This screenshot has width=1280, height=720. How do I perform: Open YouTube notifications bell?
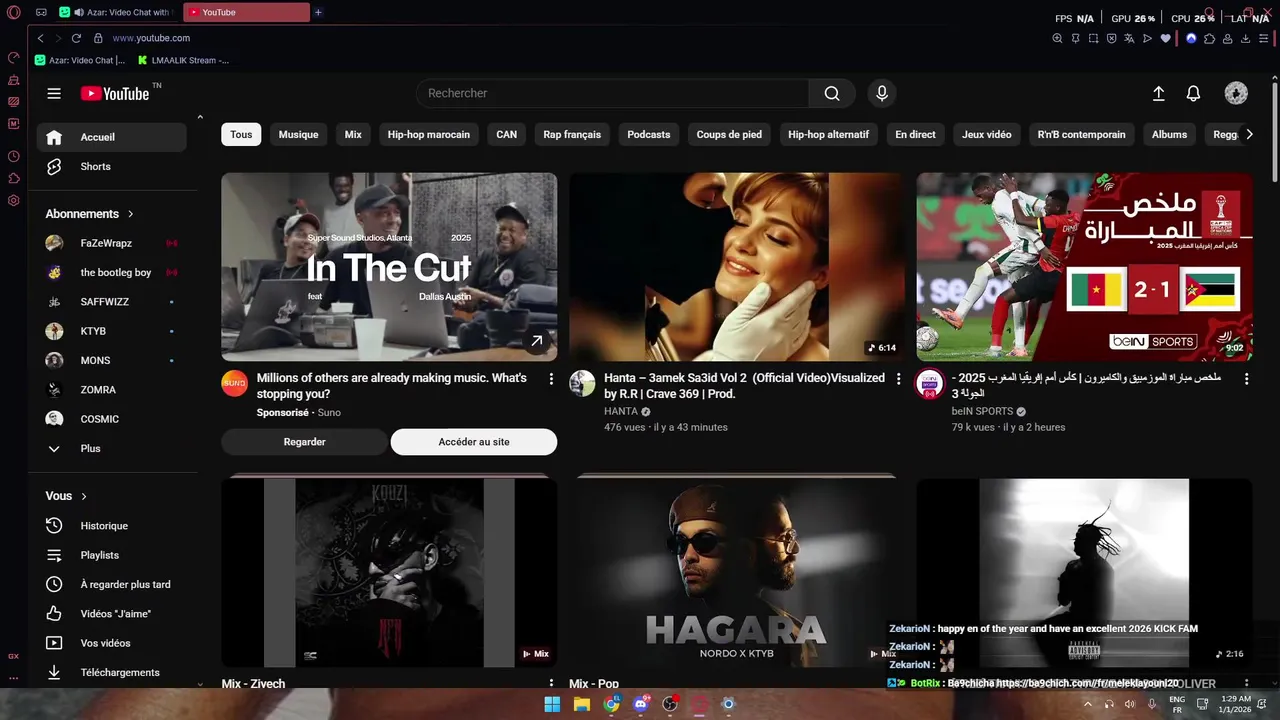point(1193,93)
